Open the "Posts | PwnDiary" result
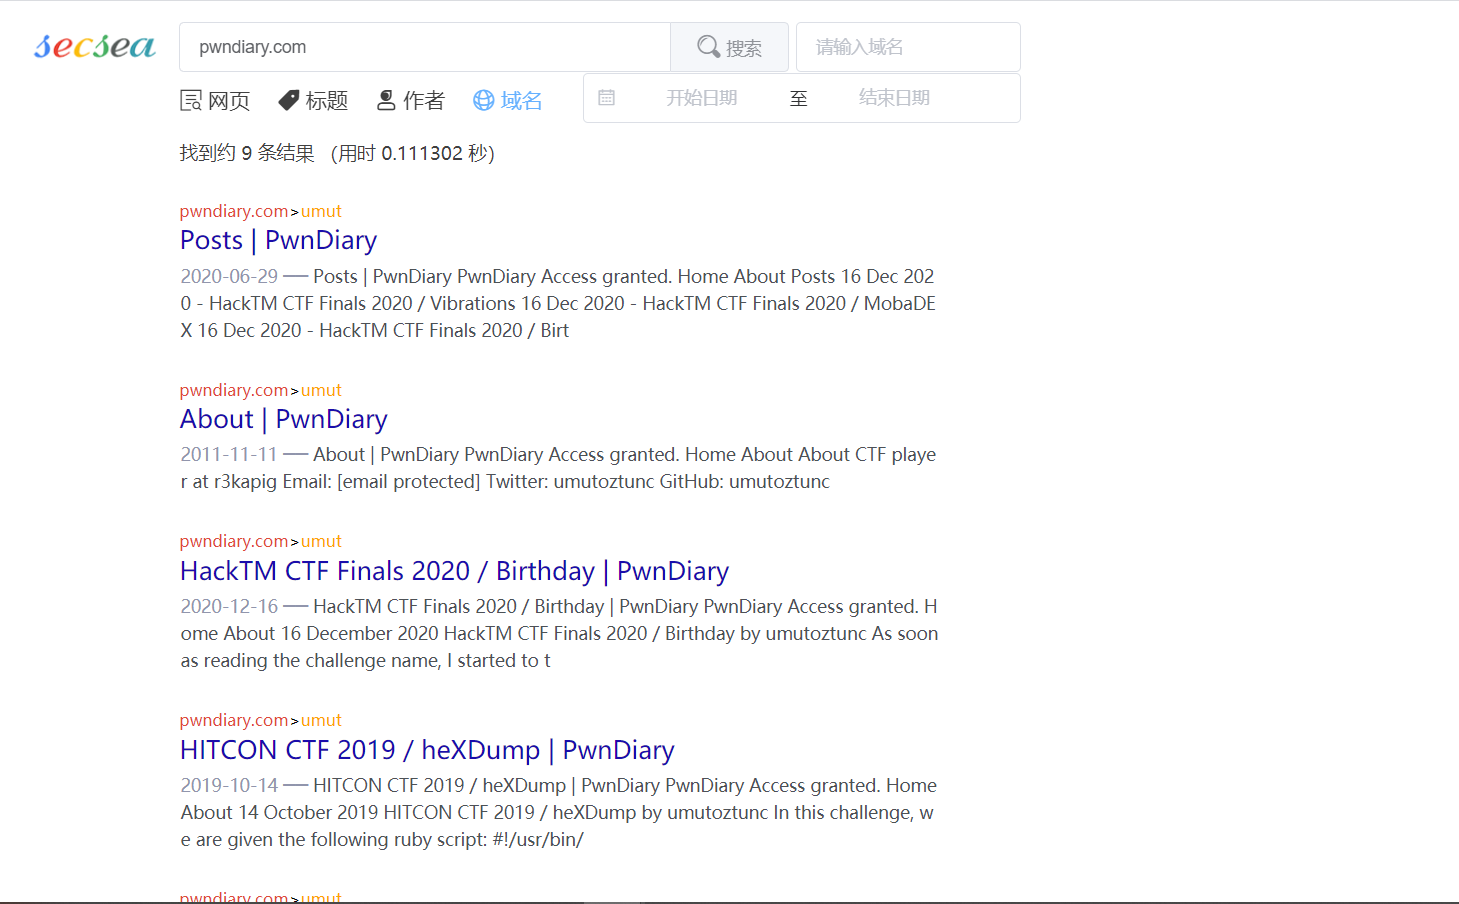The height and width of the screenshot is (904, 1459). coord(278,240)
